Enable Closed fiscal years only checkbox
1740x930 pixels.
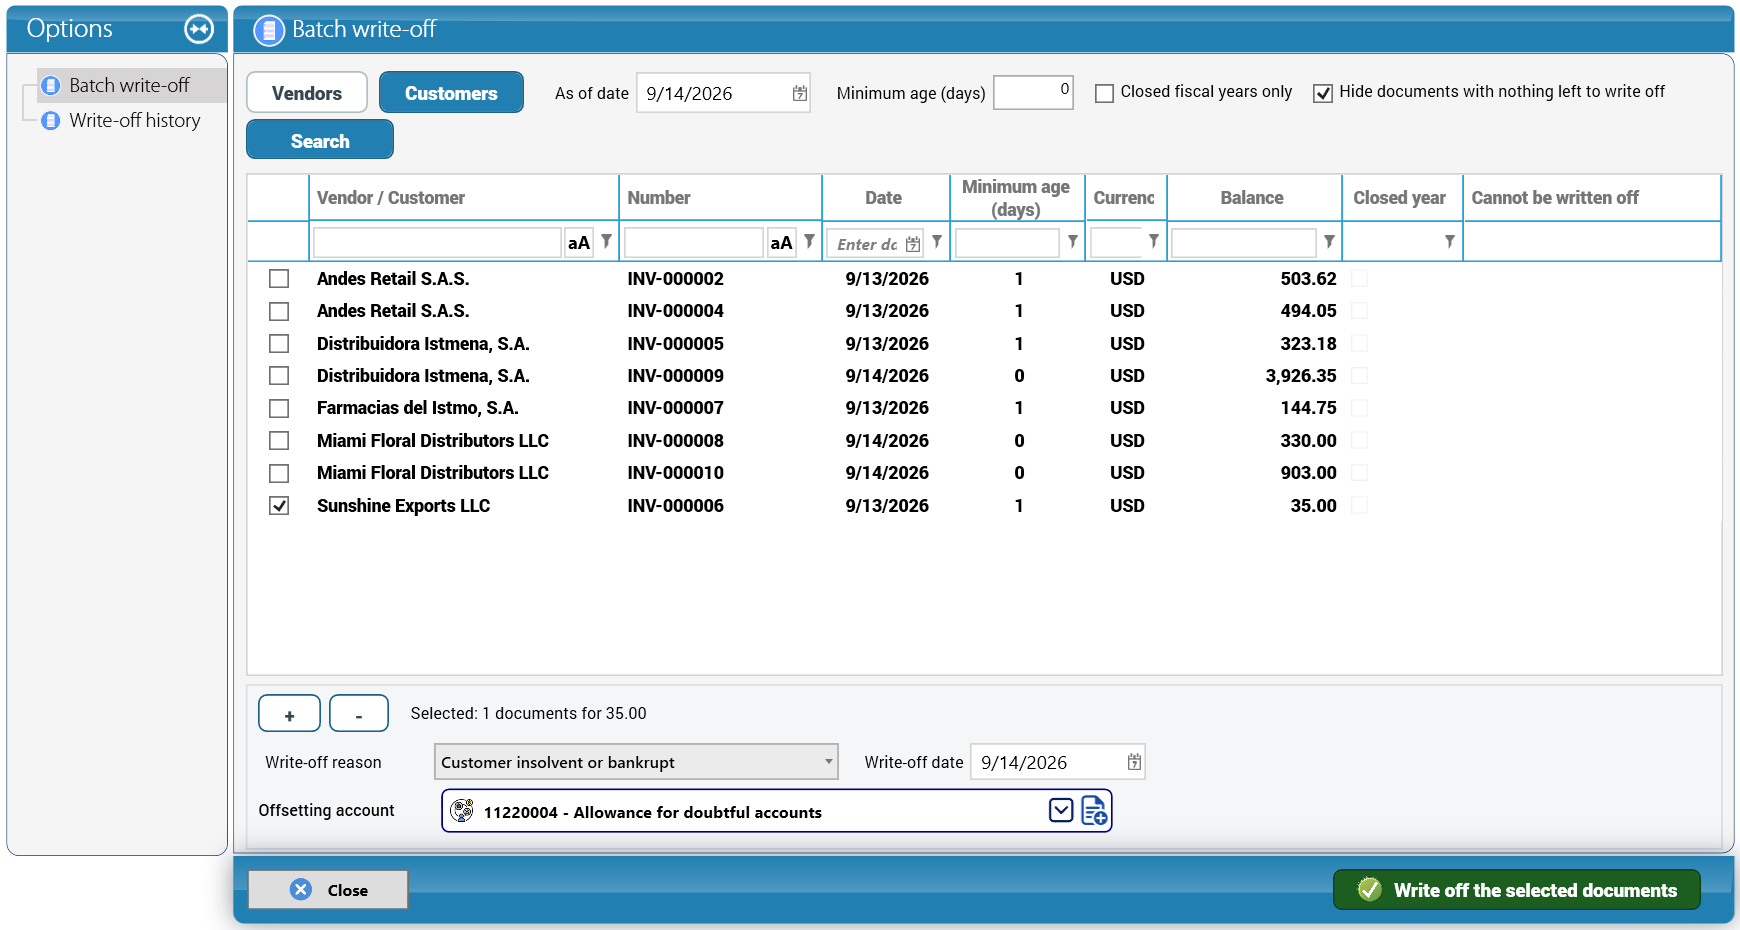pos(1104,93)
